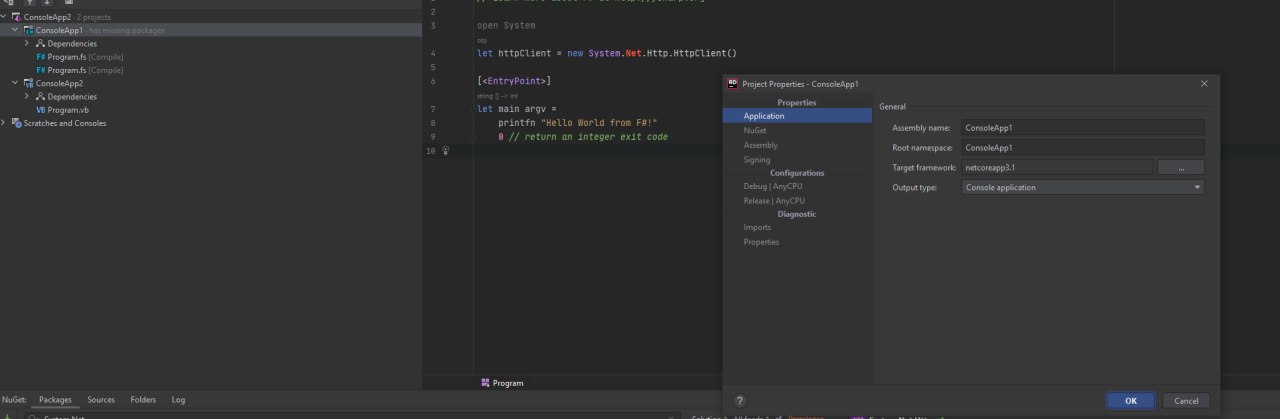Click the help question mark icon
1280x419 pixels.
click(x=740, y=400)
